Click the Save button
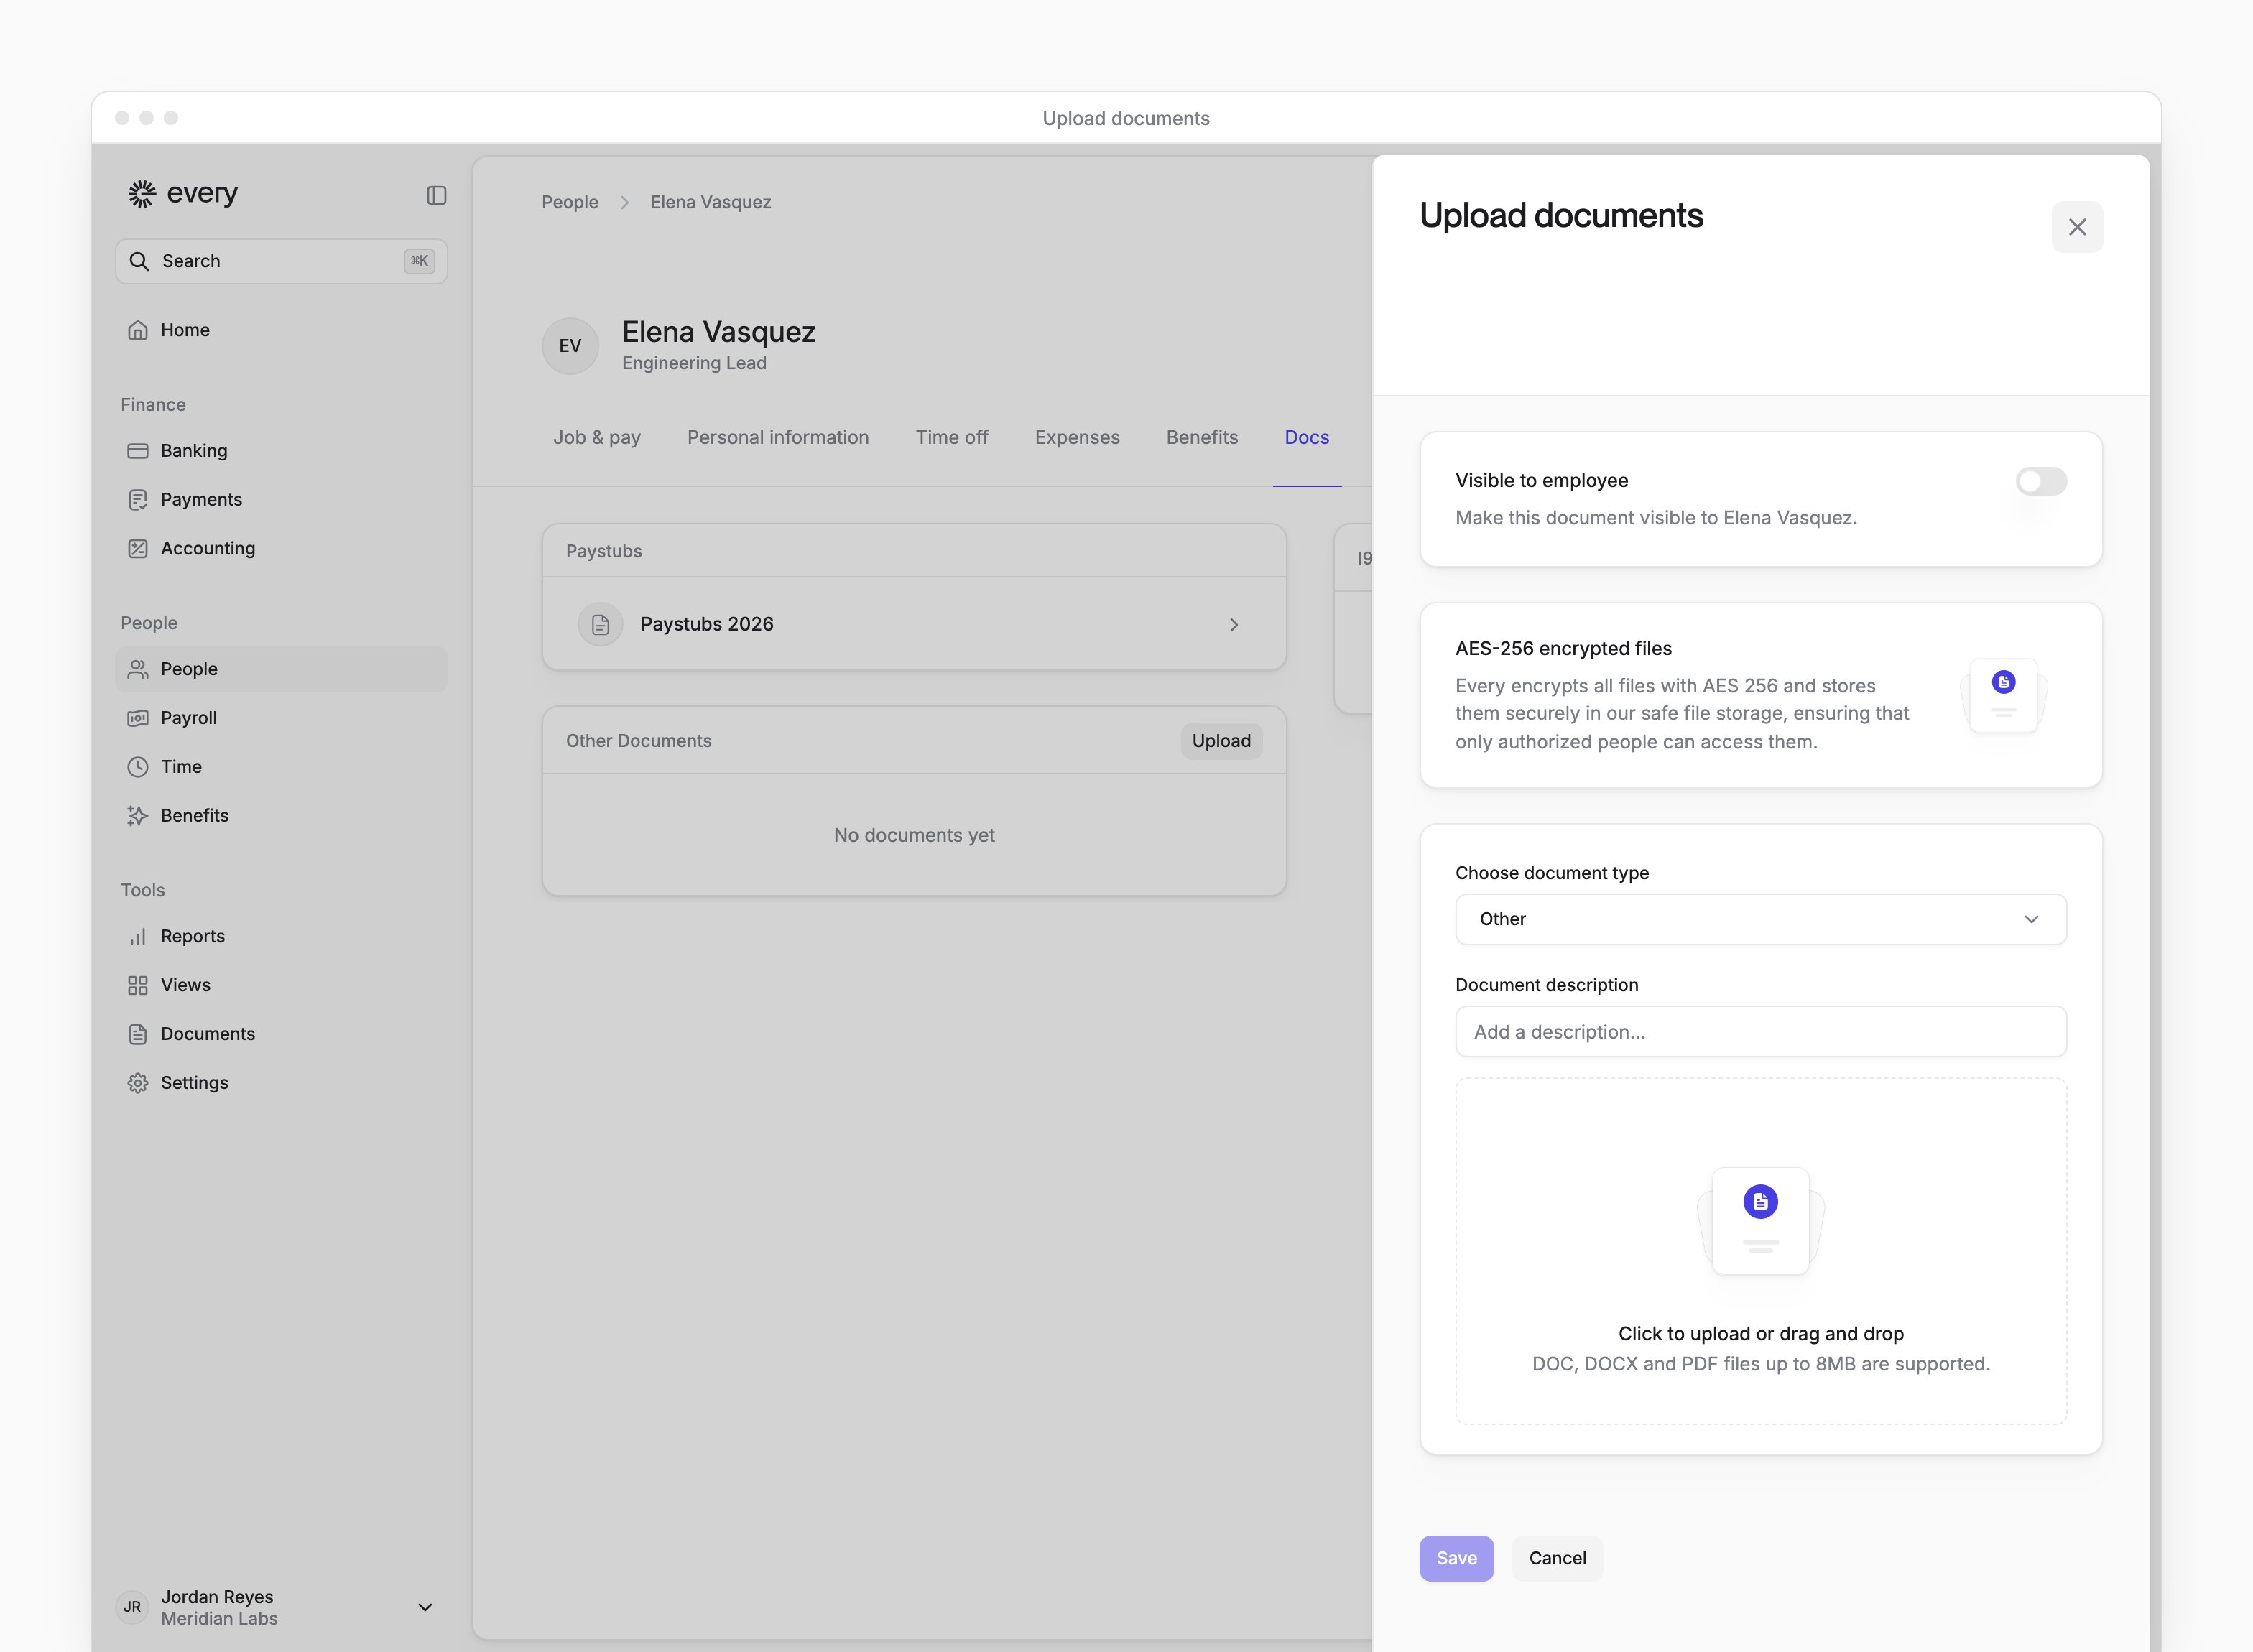 1456,1558
